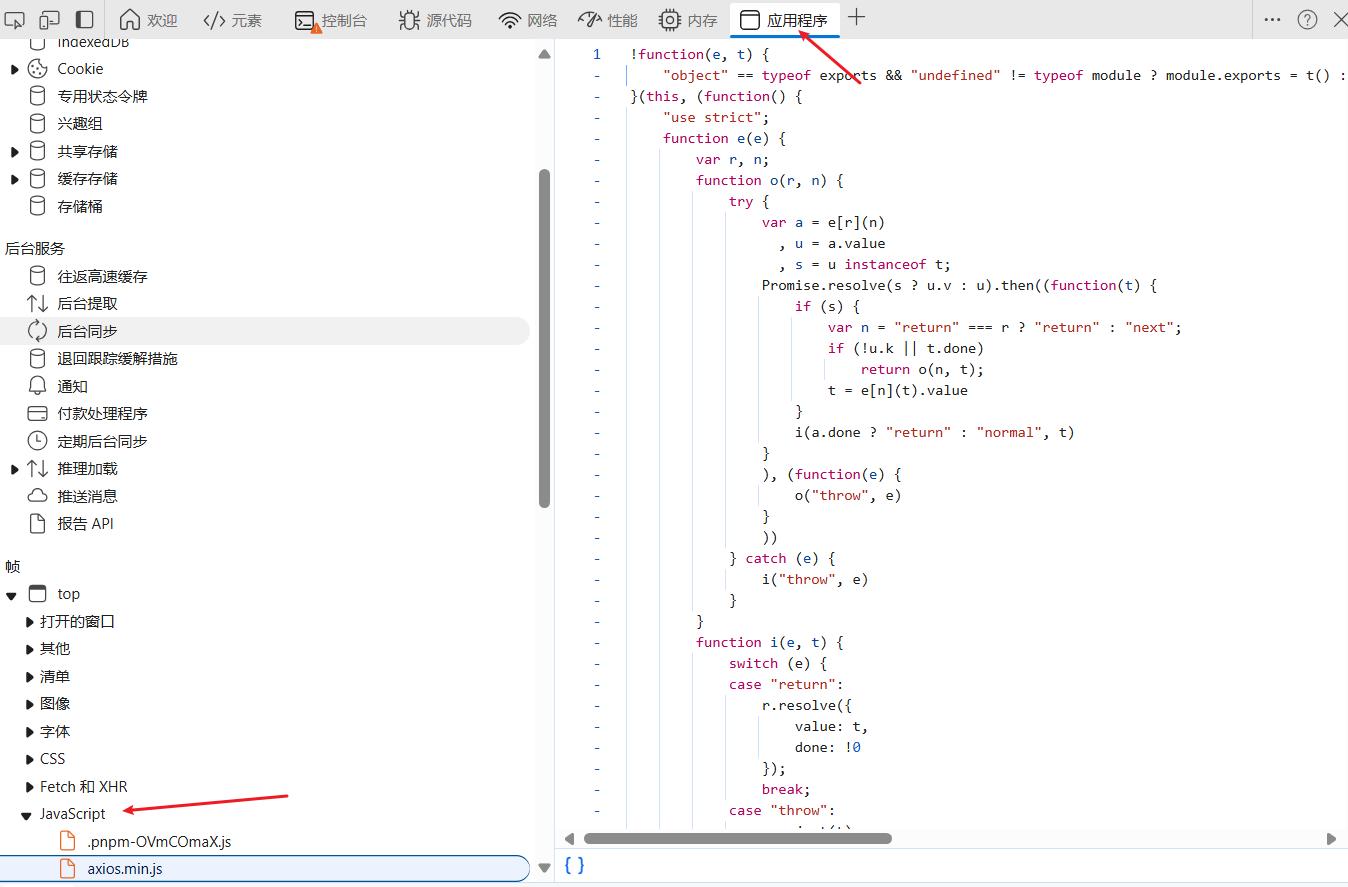Open the more options ellipsis menu
This screenshot has width=1348, height=887.
pyautogui.click(x=1272, y=19)
